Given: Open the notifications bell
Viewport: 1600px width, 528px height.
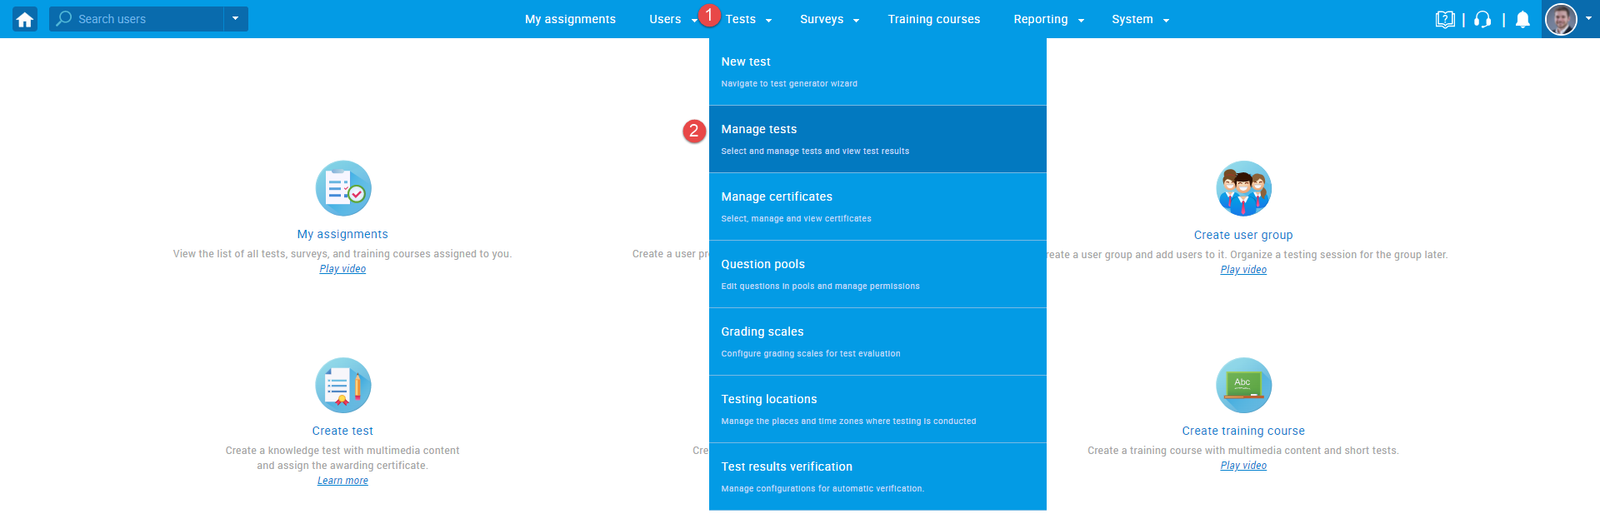Looking at the screenshot, I should [x=1522, y=19].
